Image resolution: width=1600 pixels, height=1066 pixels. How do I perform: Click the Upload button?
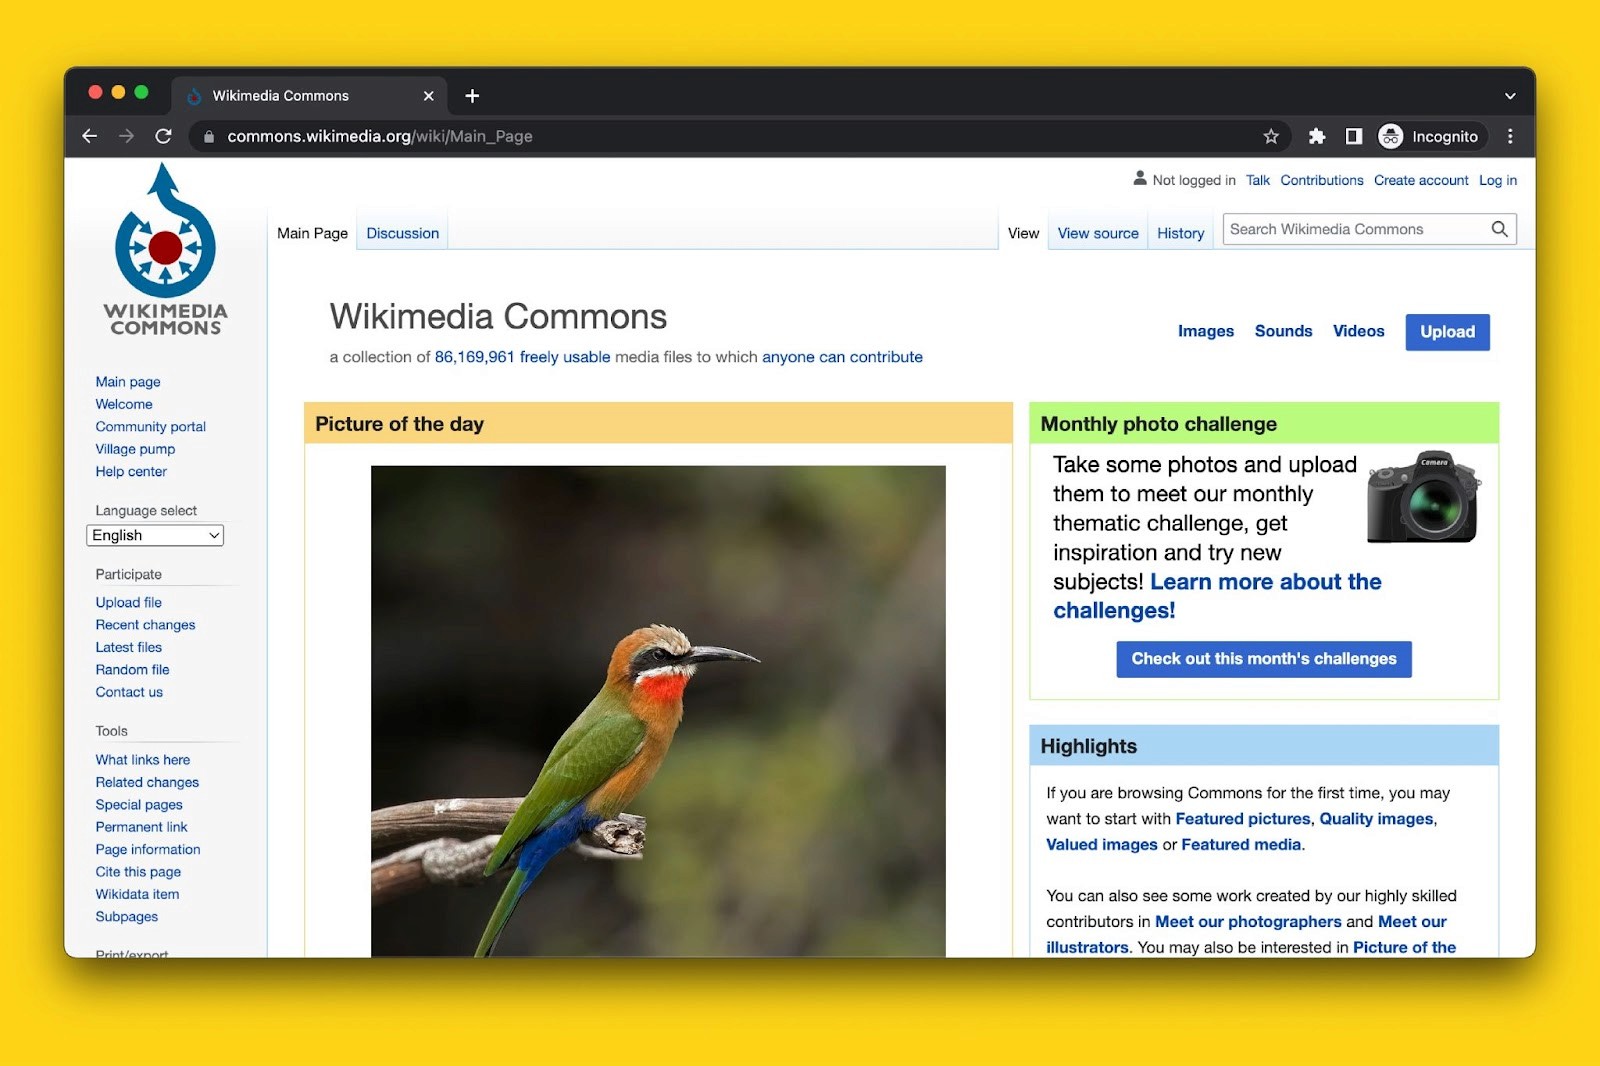click(x=1447, y=332)
